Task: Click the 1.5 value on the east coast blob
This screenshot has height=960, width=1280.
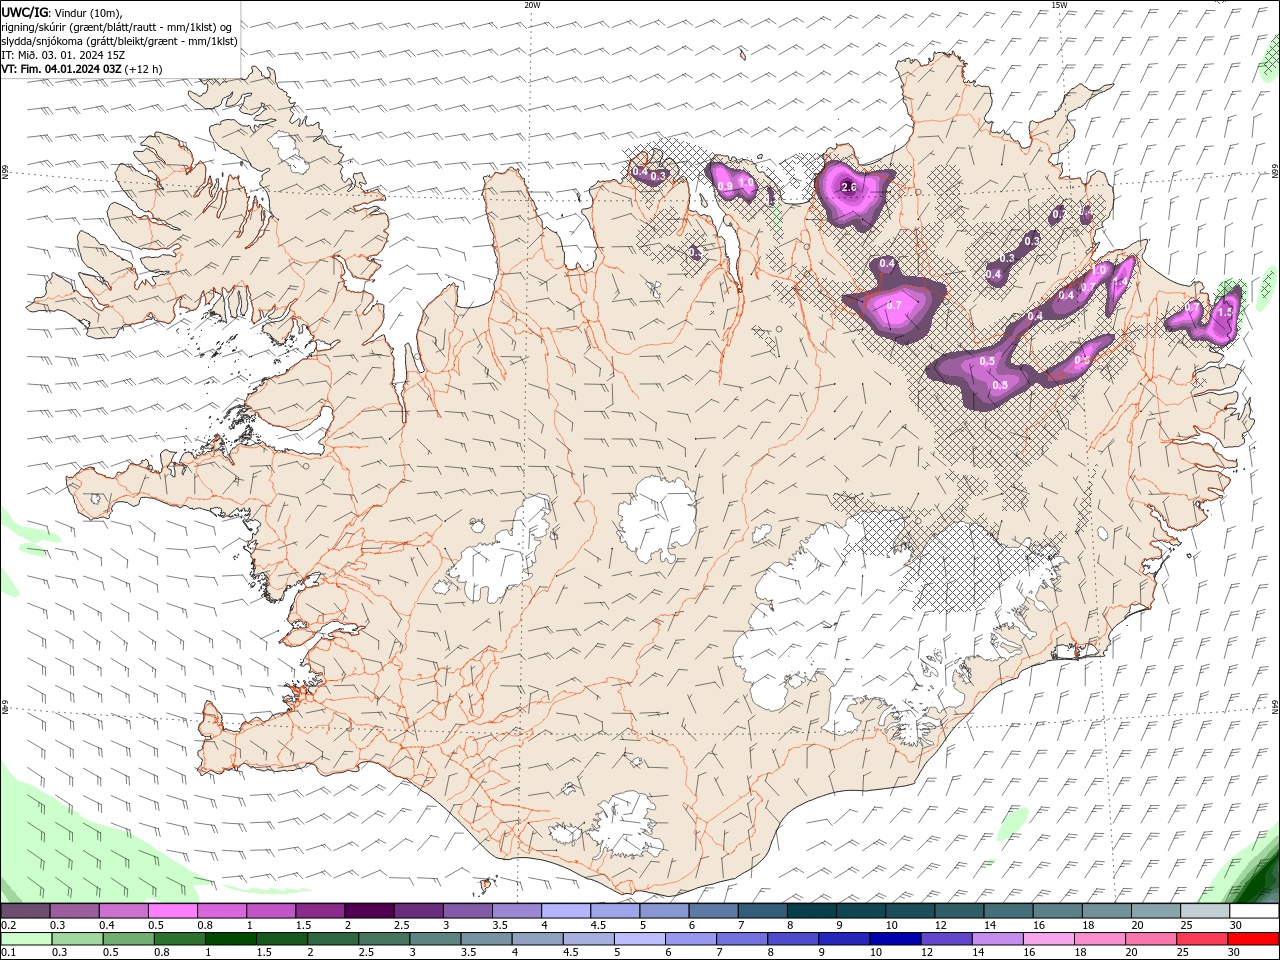Action: [1225, 312]
